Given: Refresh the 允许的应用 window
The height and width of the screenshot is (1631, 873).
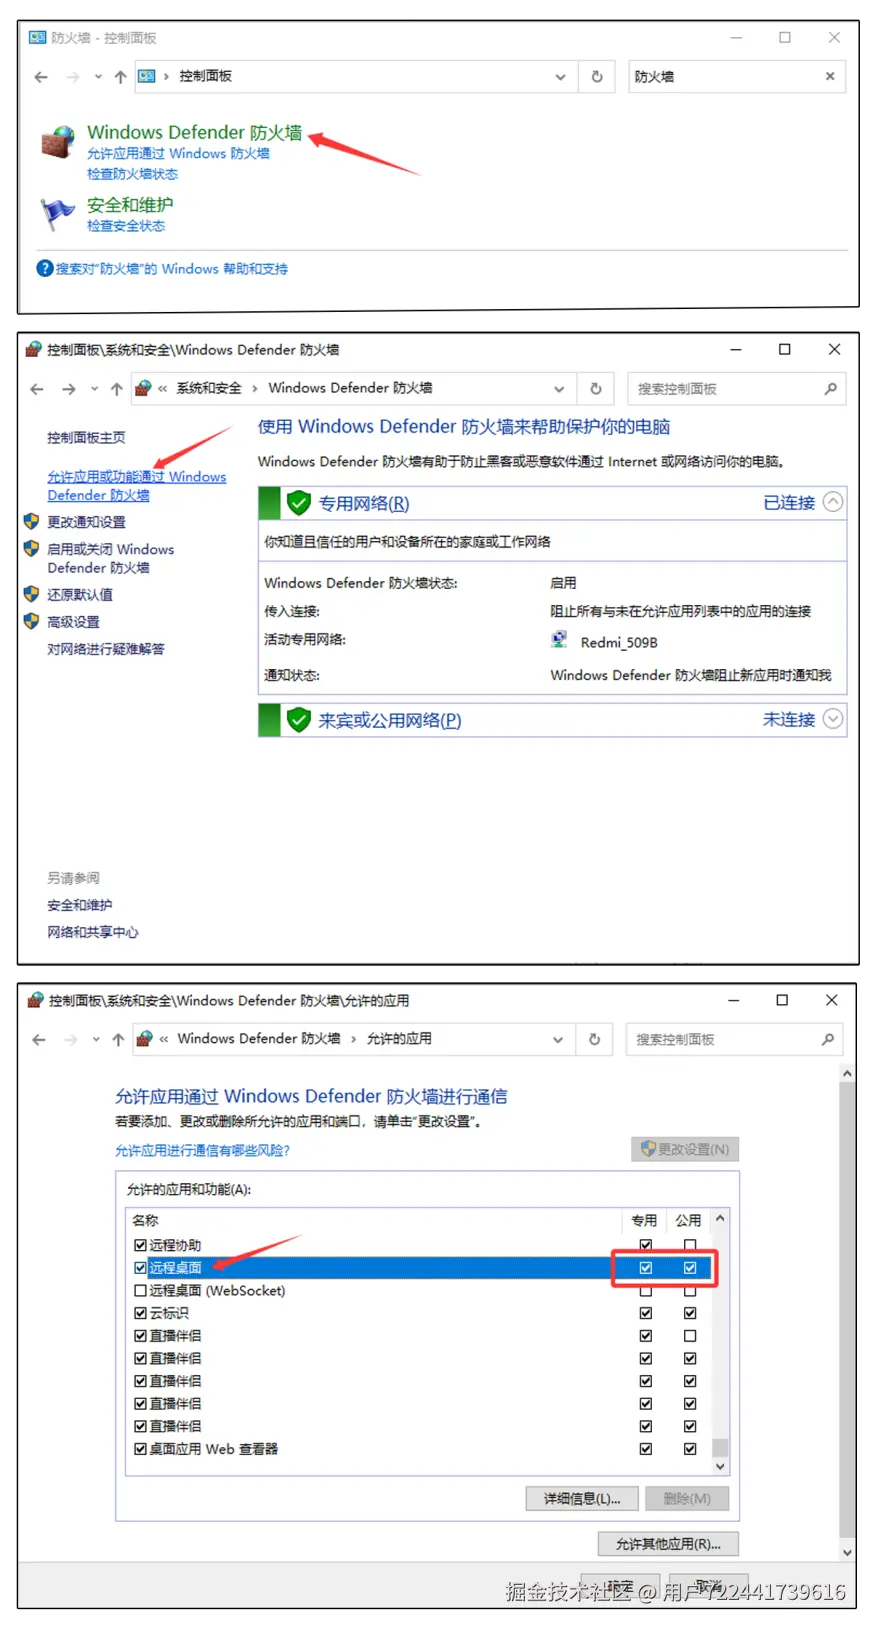Looking at the screenshot, I should (595, 1039).
